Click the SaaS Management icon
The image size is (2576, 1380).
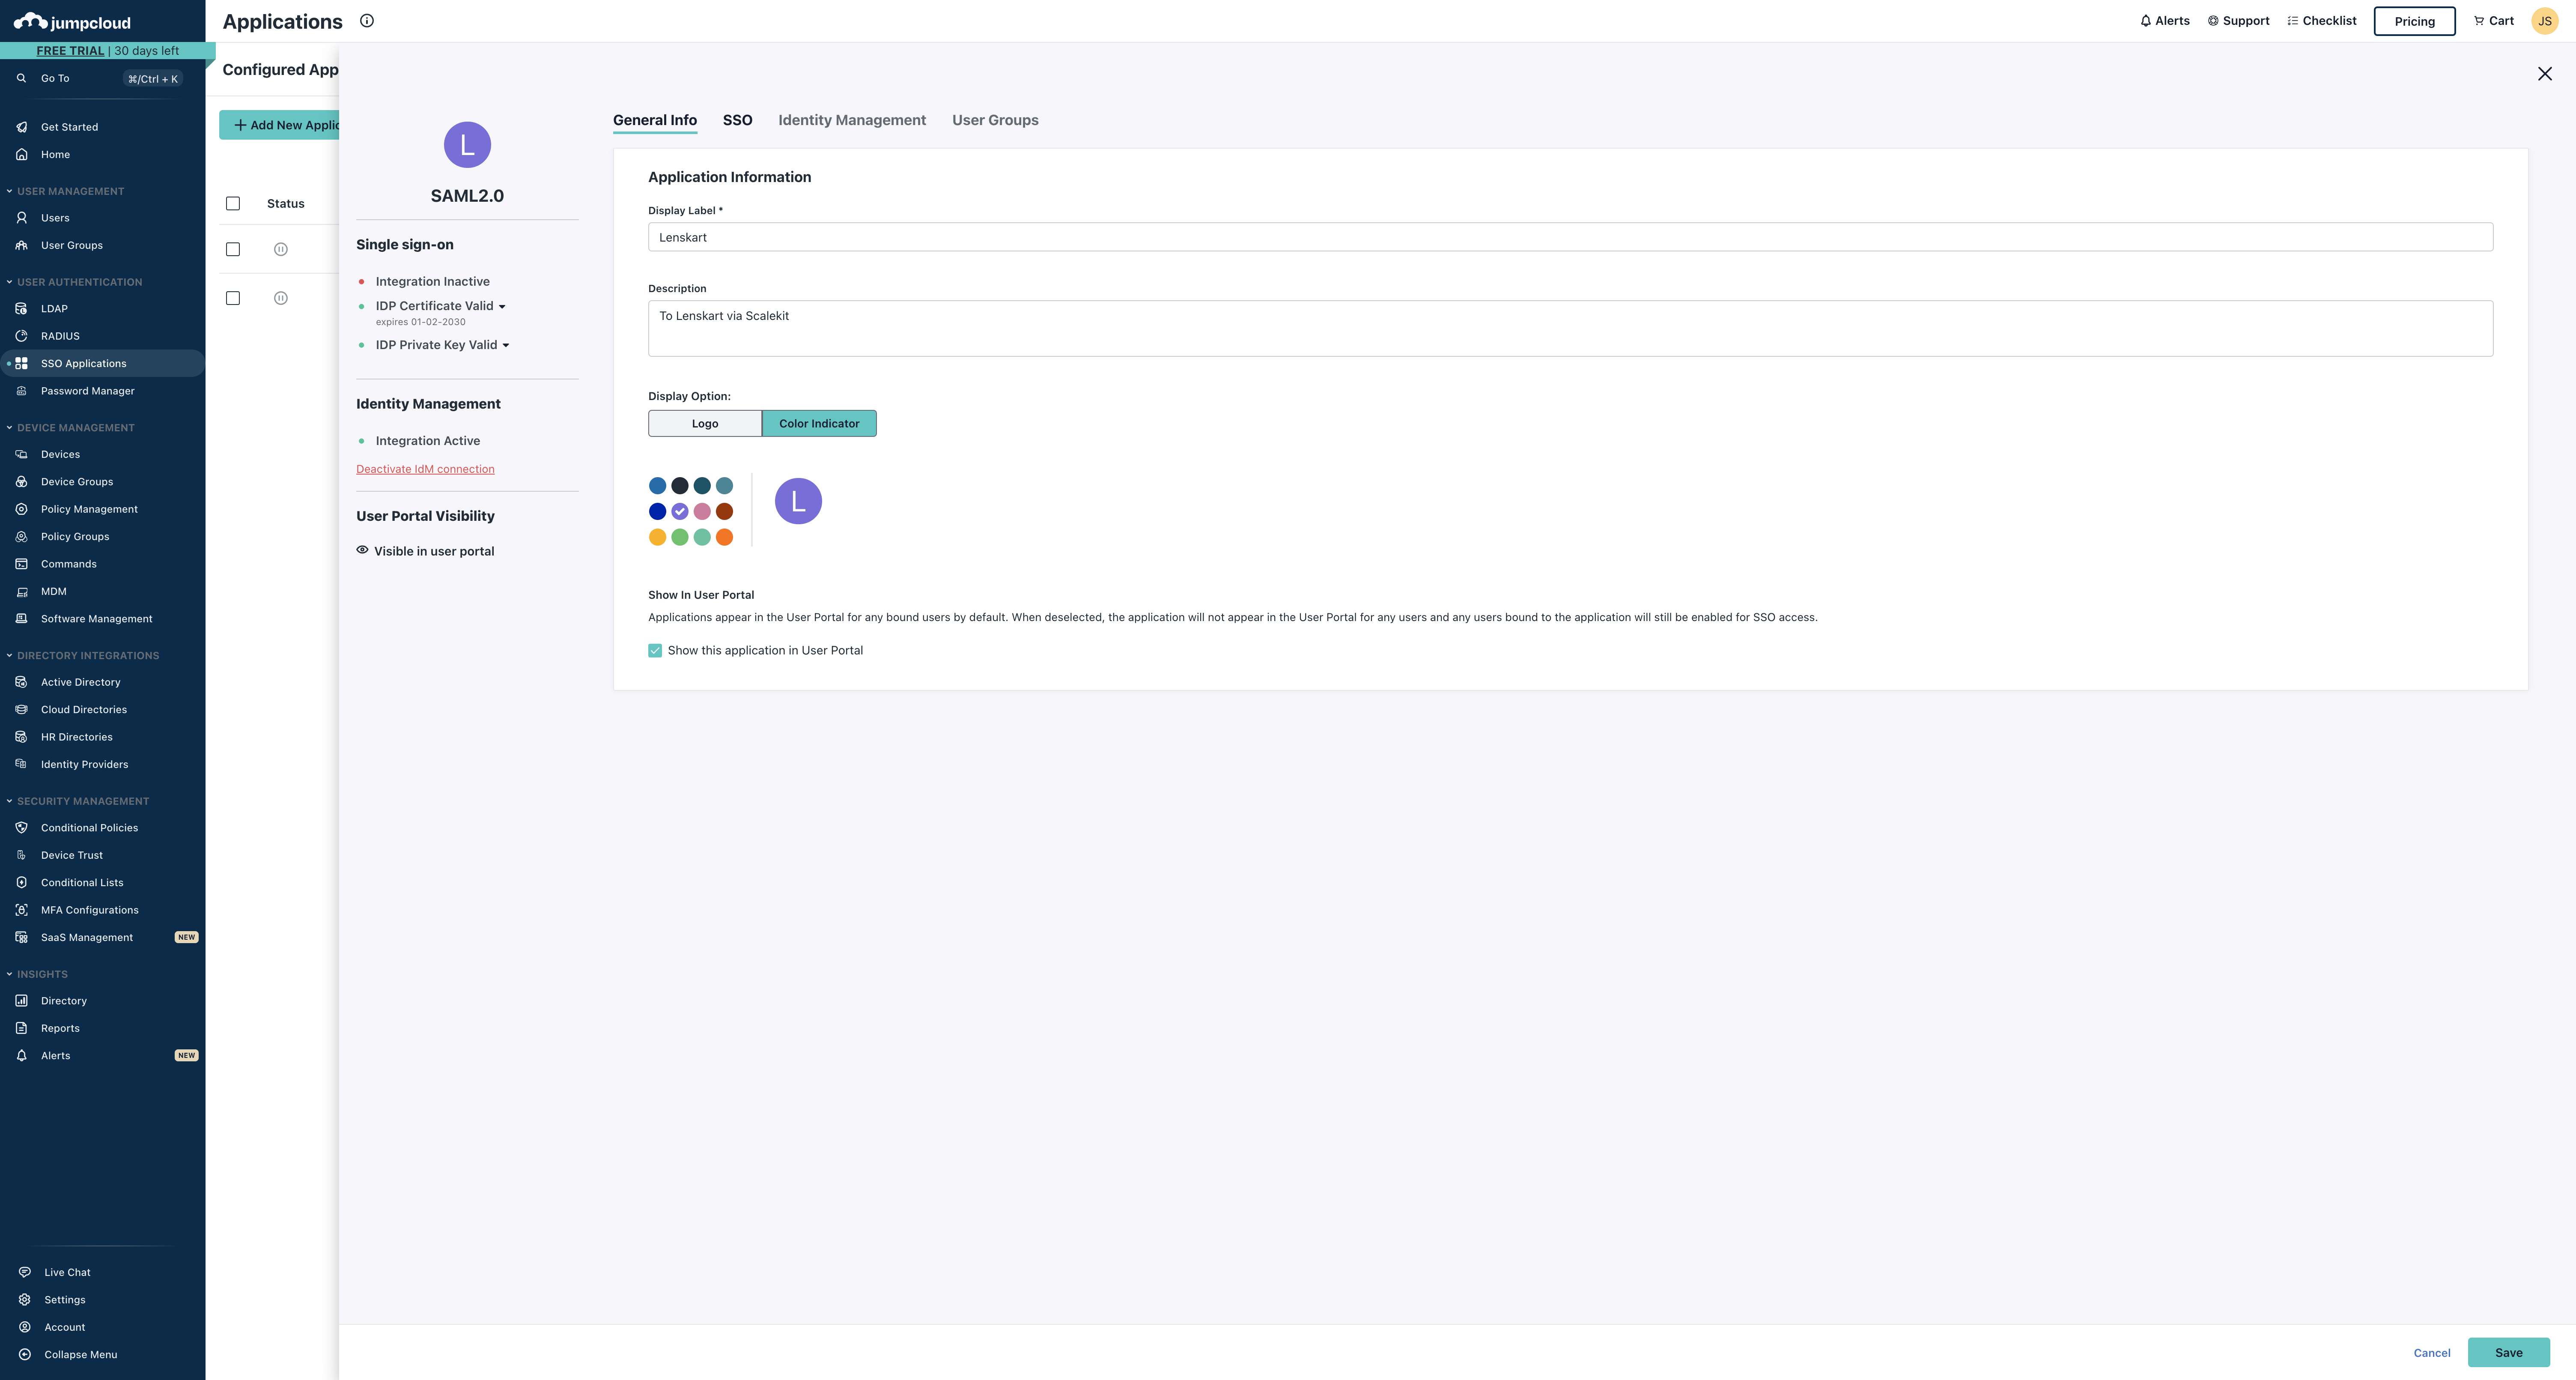click(x=21, y=938)
